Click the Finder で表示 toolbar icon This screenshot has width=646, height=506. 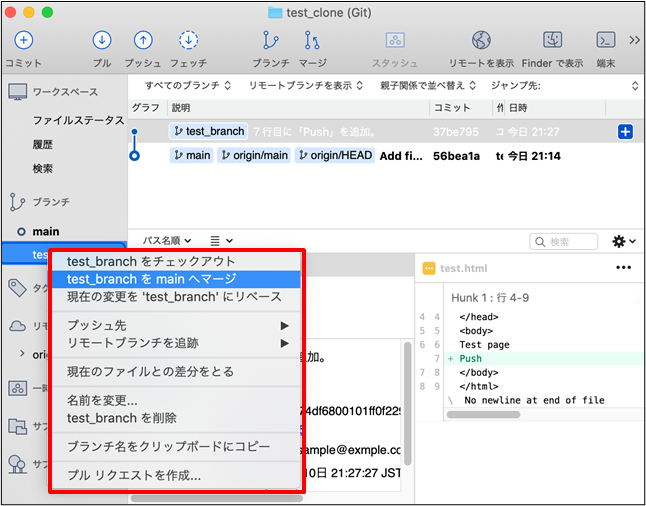point(552,40)
